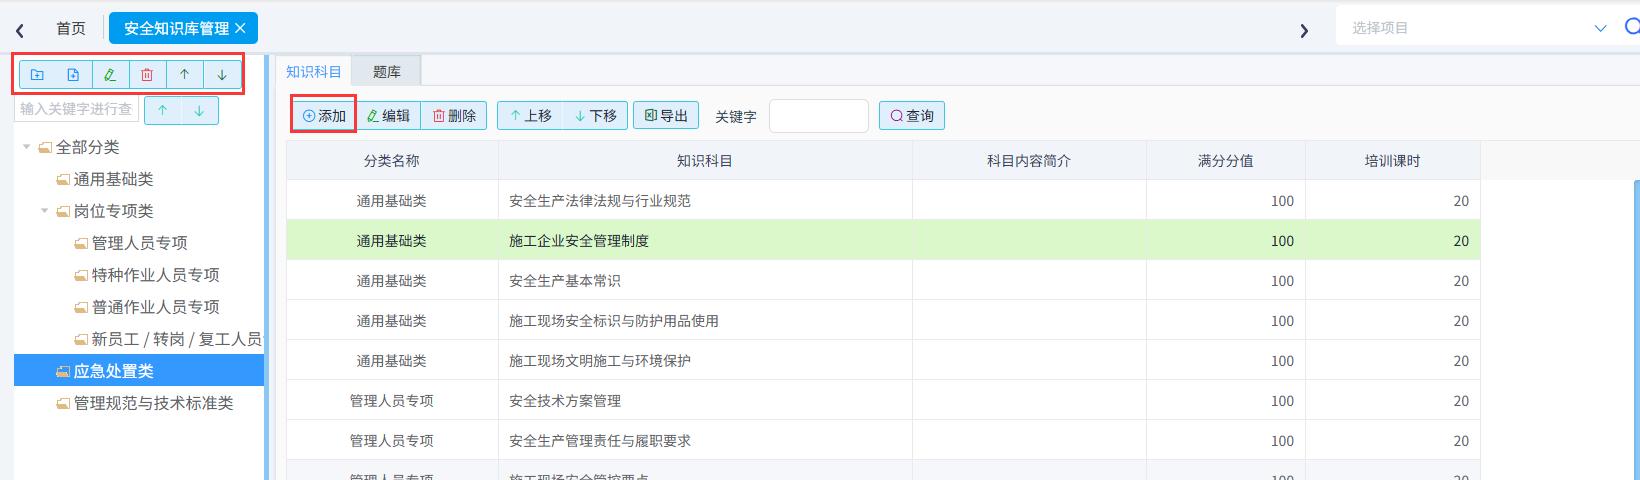Jump to next search match with the teal down arrow
1640x480 pixels.
pyautogui.click(x=199, y=110)
